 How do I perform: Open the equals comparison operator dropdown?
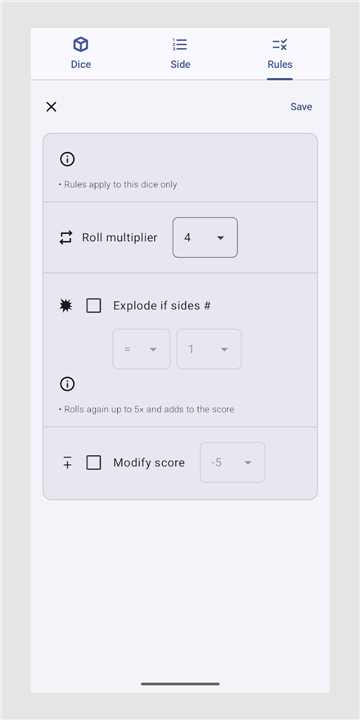coord(141,349)
